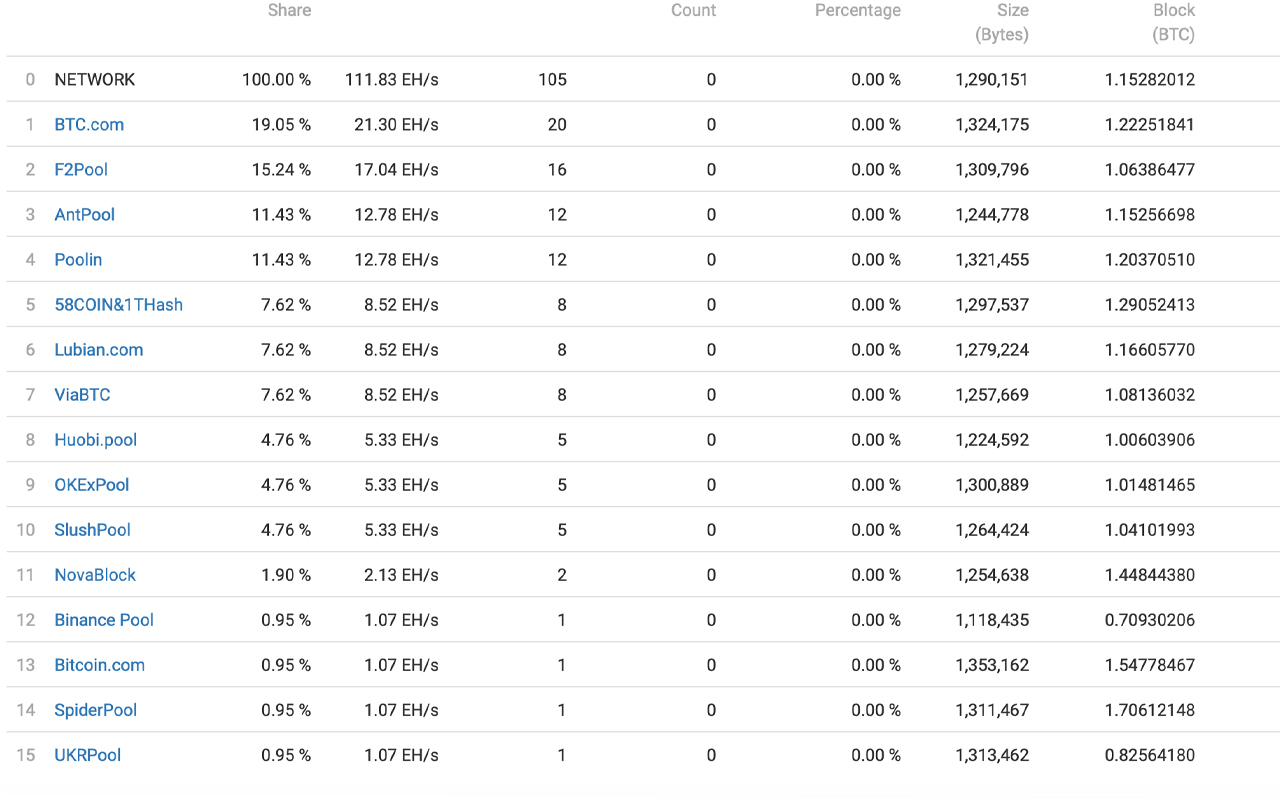Open the Bitcoin.com pool link
Screen dimensions: 1280x800
[99, 664]
